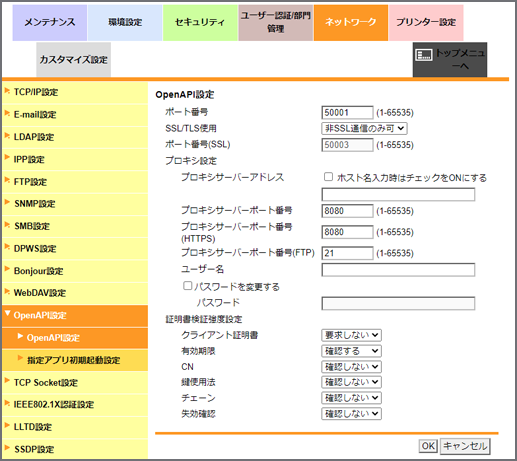Open the クライアント証明書 dropdown

point(351,335)
